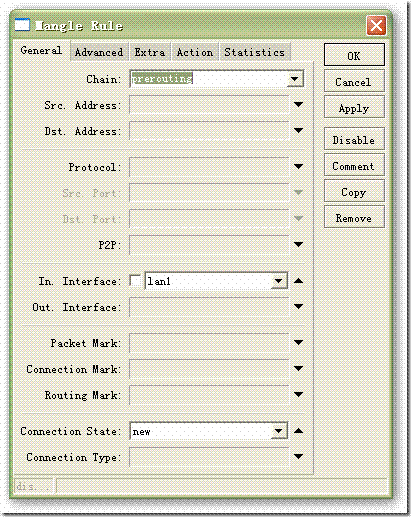
Task: Copy the mangle rule
Action: (354, 191)
